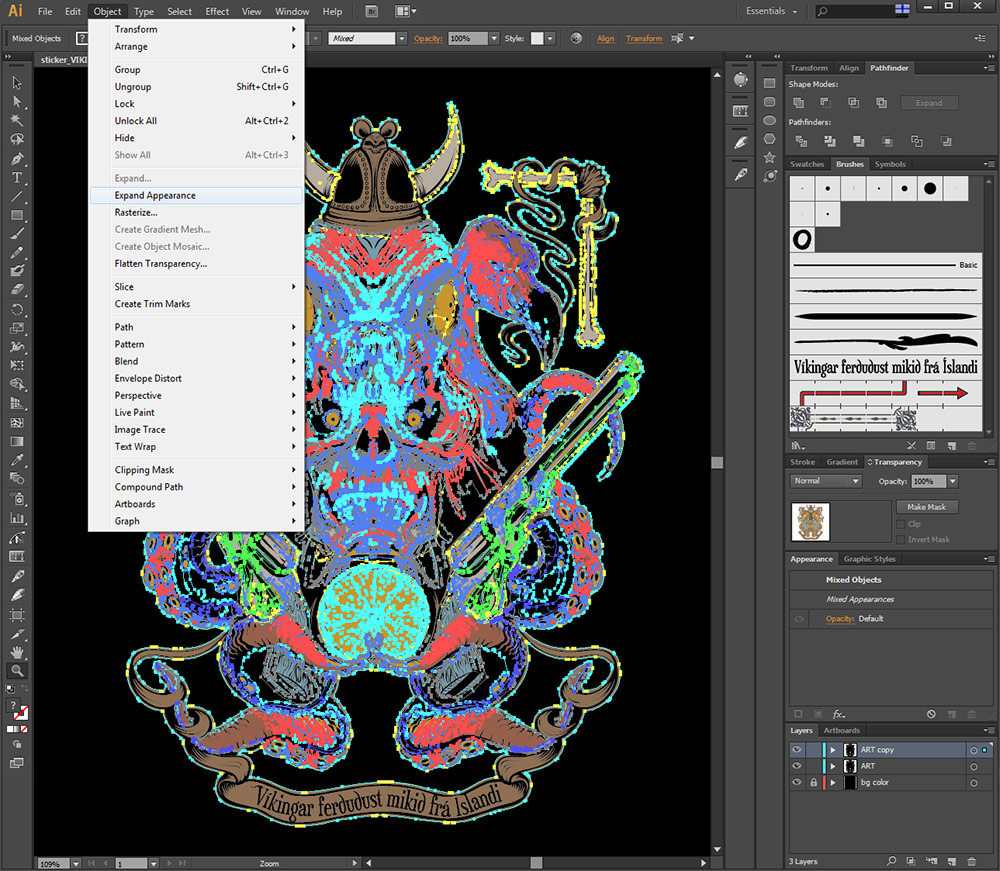Expand the ART layer

pyautogui.click(x=833, y=766)
